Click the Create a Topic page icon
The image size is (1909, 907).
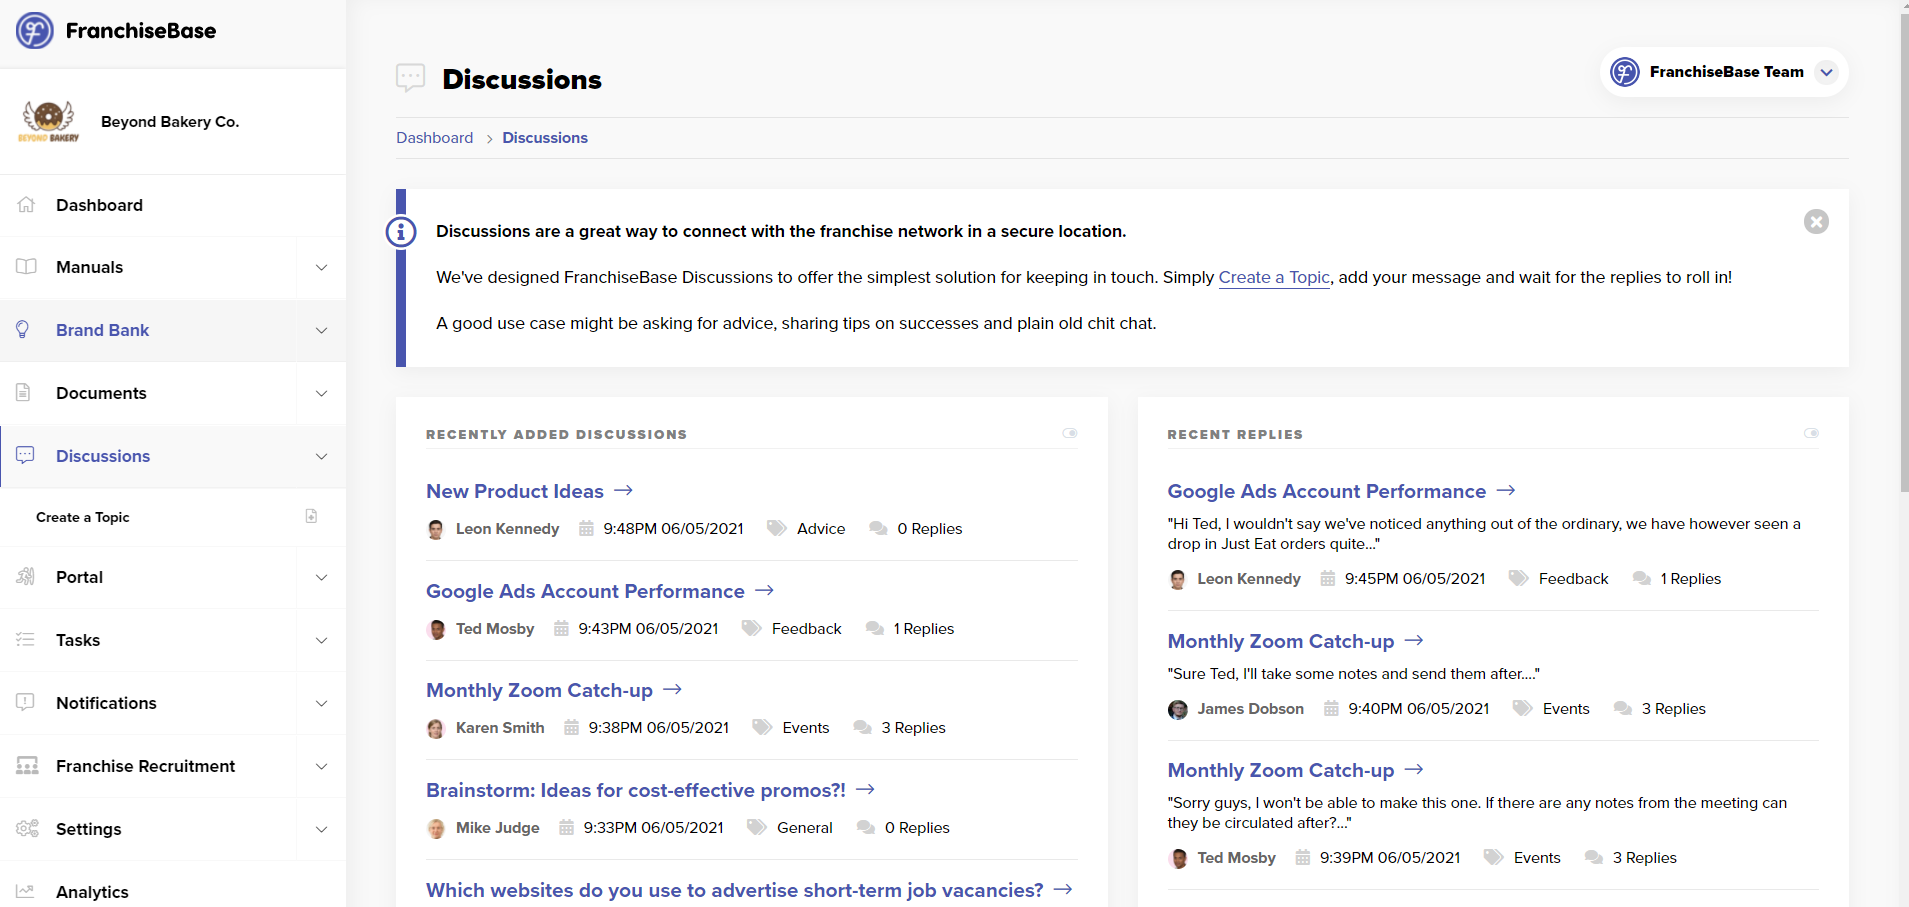pos(311,517)
